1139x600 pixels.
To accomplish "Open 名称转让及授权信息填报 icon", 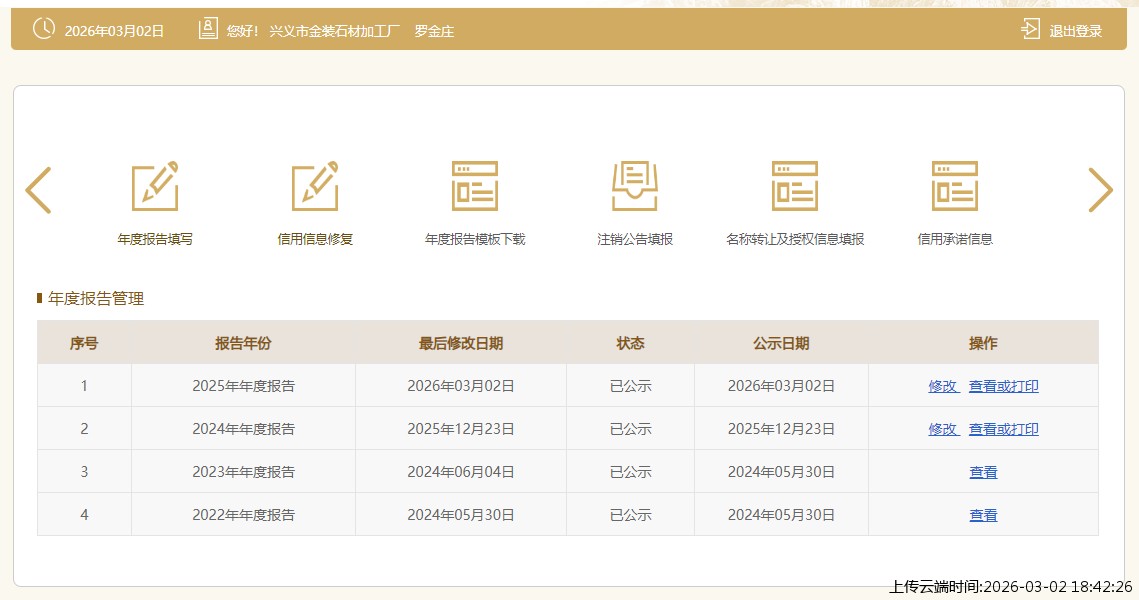I will 795,186.
